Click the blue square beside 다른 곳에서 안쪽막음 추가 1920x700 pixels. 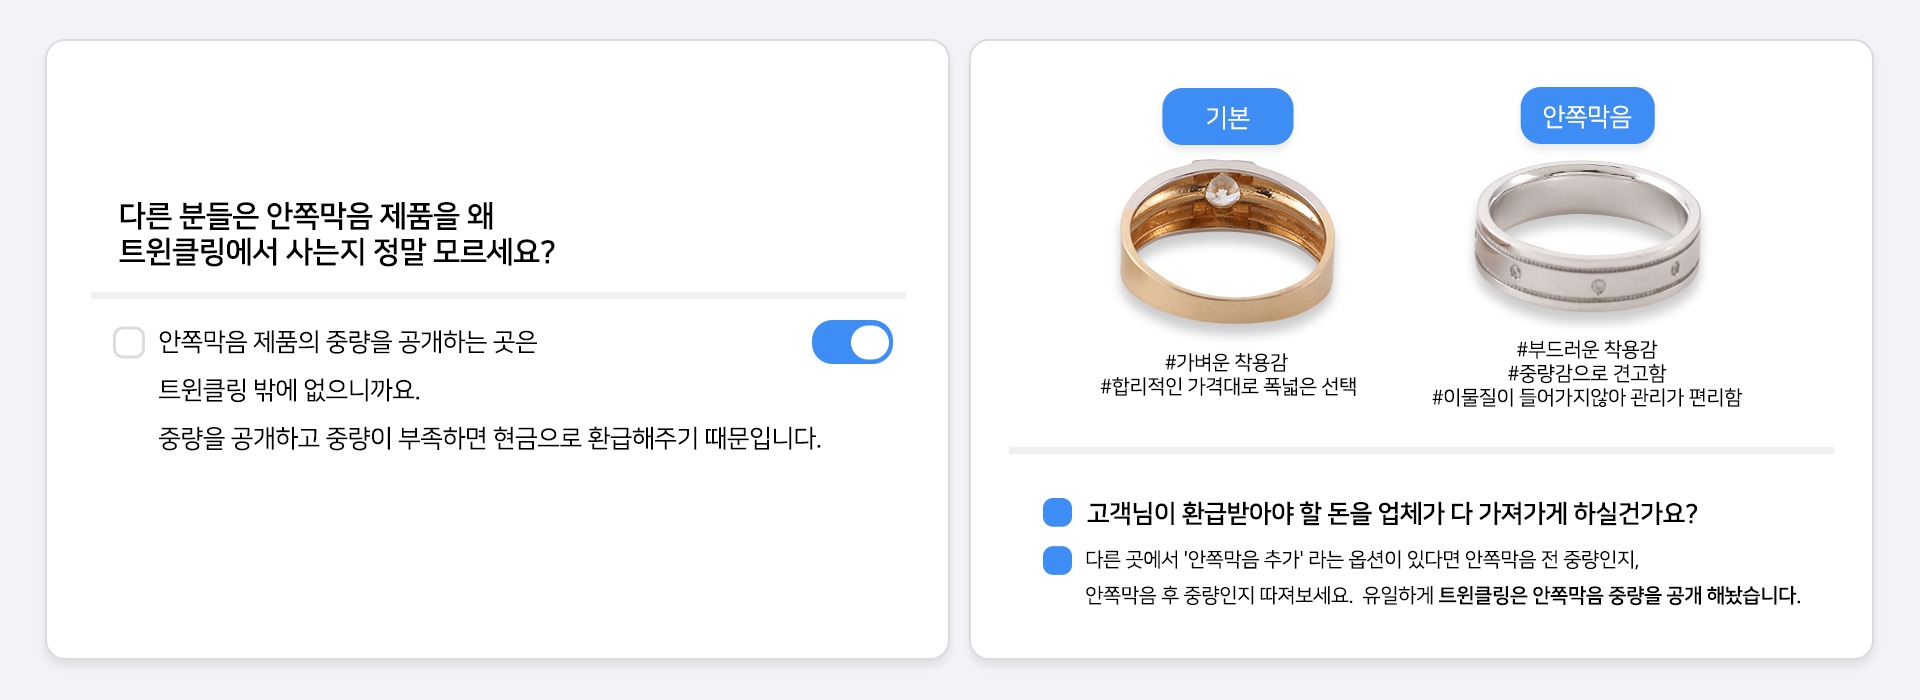(x=1057, y=560)
